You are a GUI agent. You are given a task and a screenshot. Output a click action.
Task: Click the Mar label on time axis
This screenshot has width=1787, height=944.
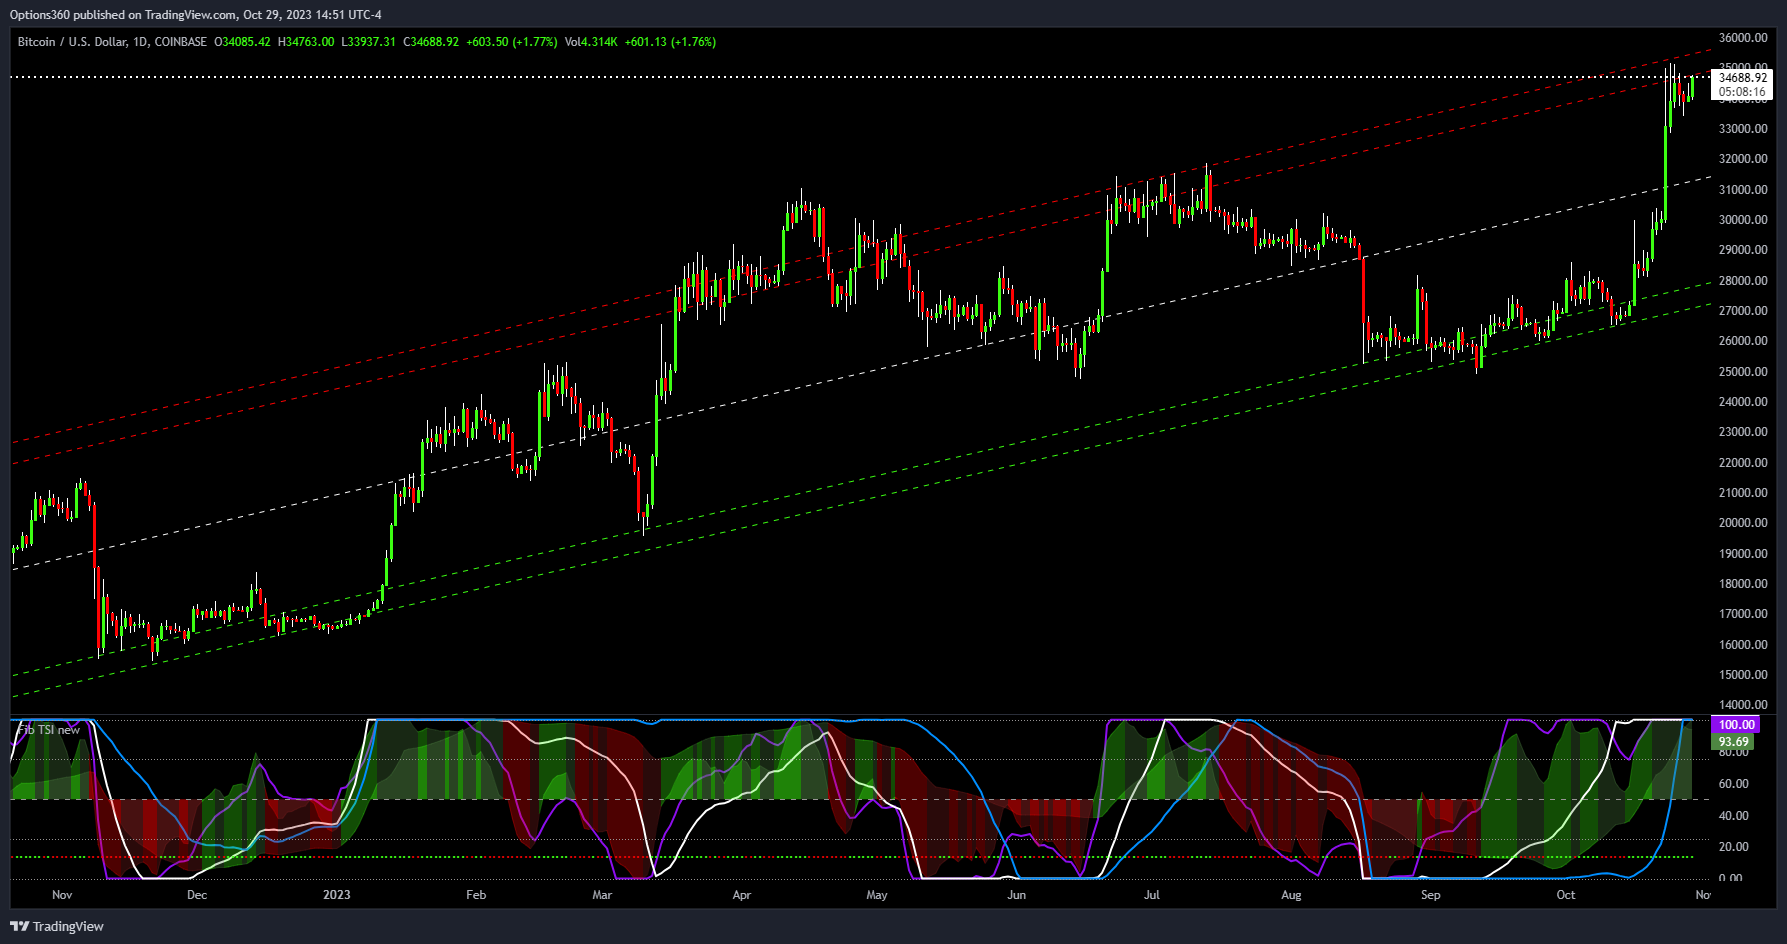[602, 895]
